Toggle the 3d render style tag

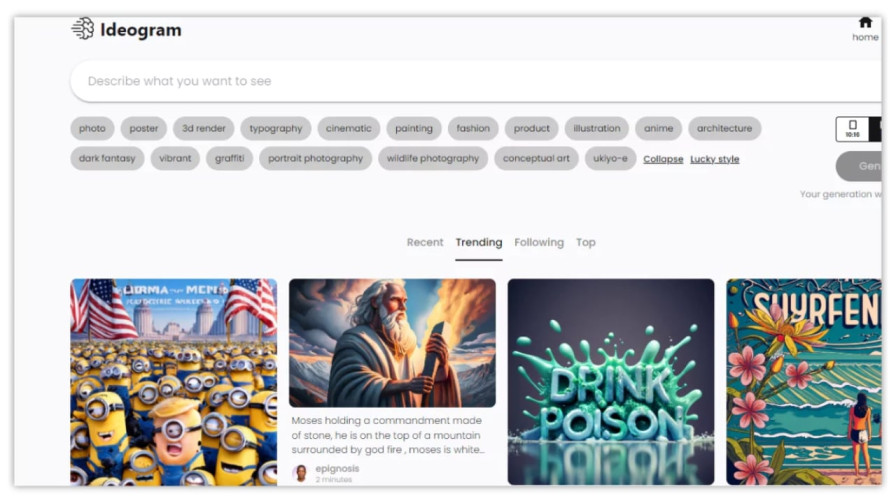[x=203, y=129]
